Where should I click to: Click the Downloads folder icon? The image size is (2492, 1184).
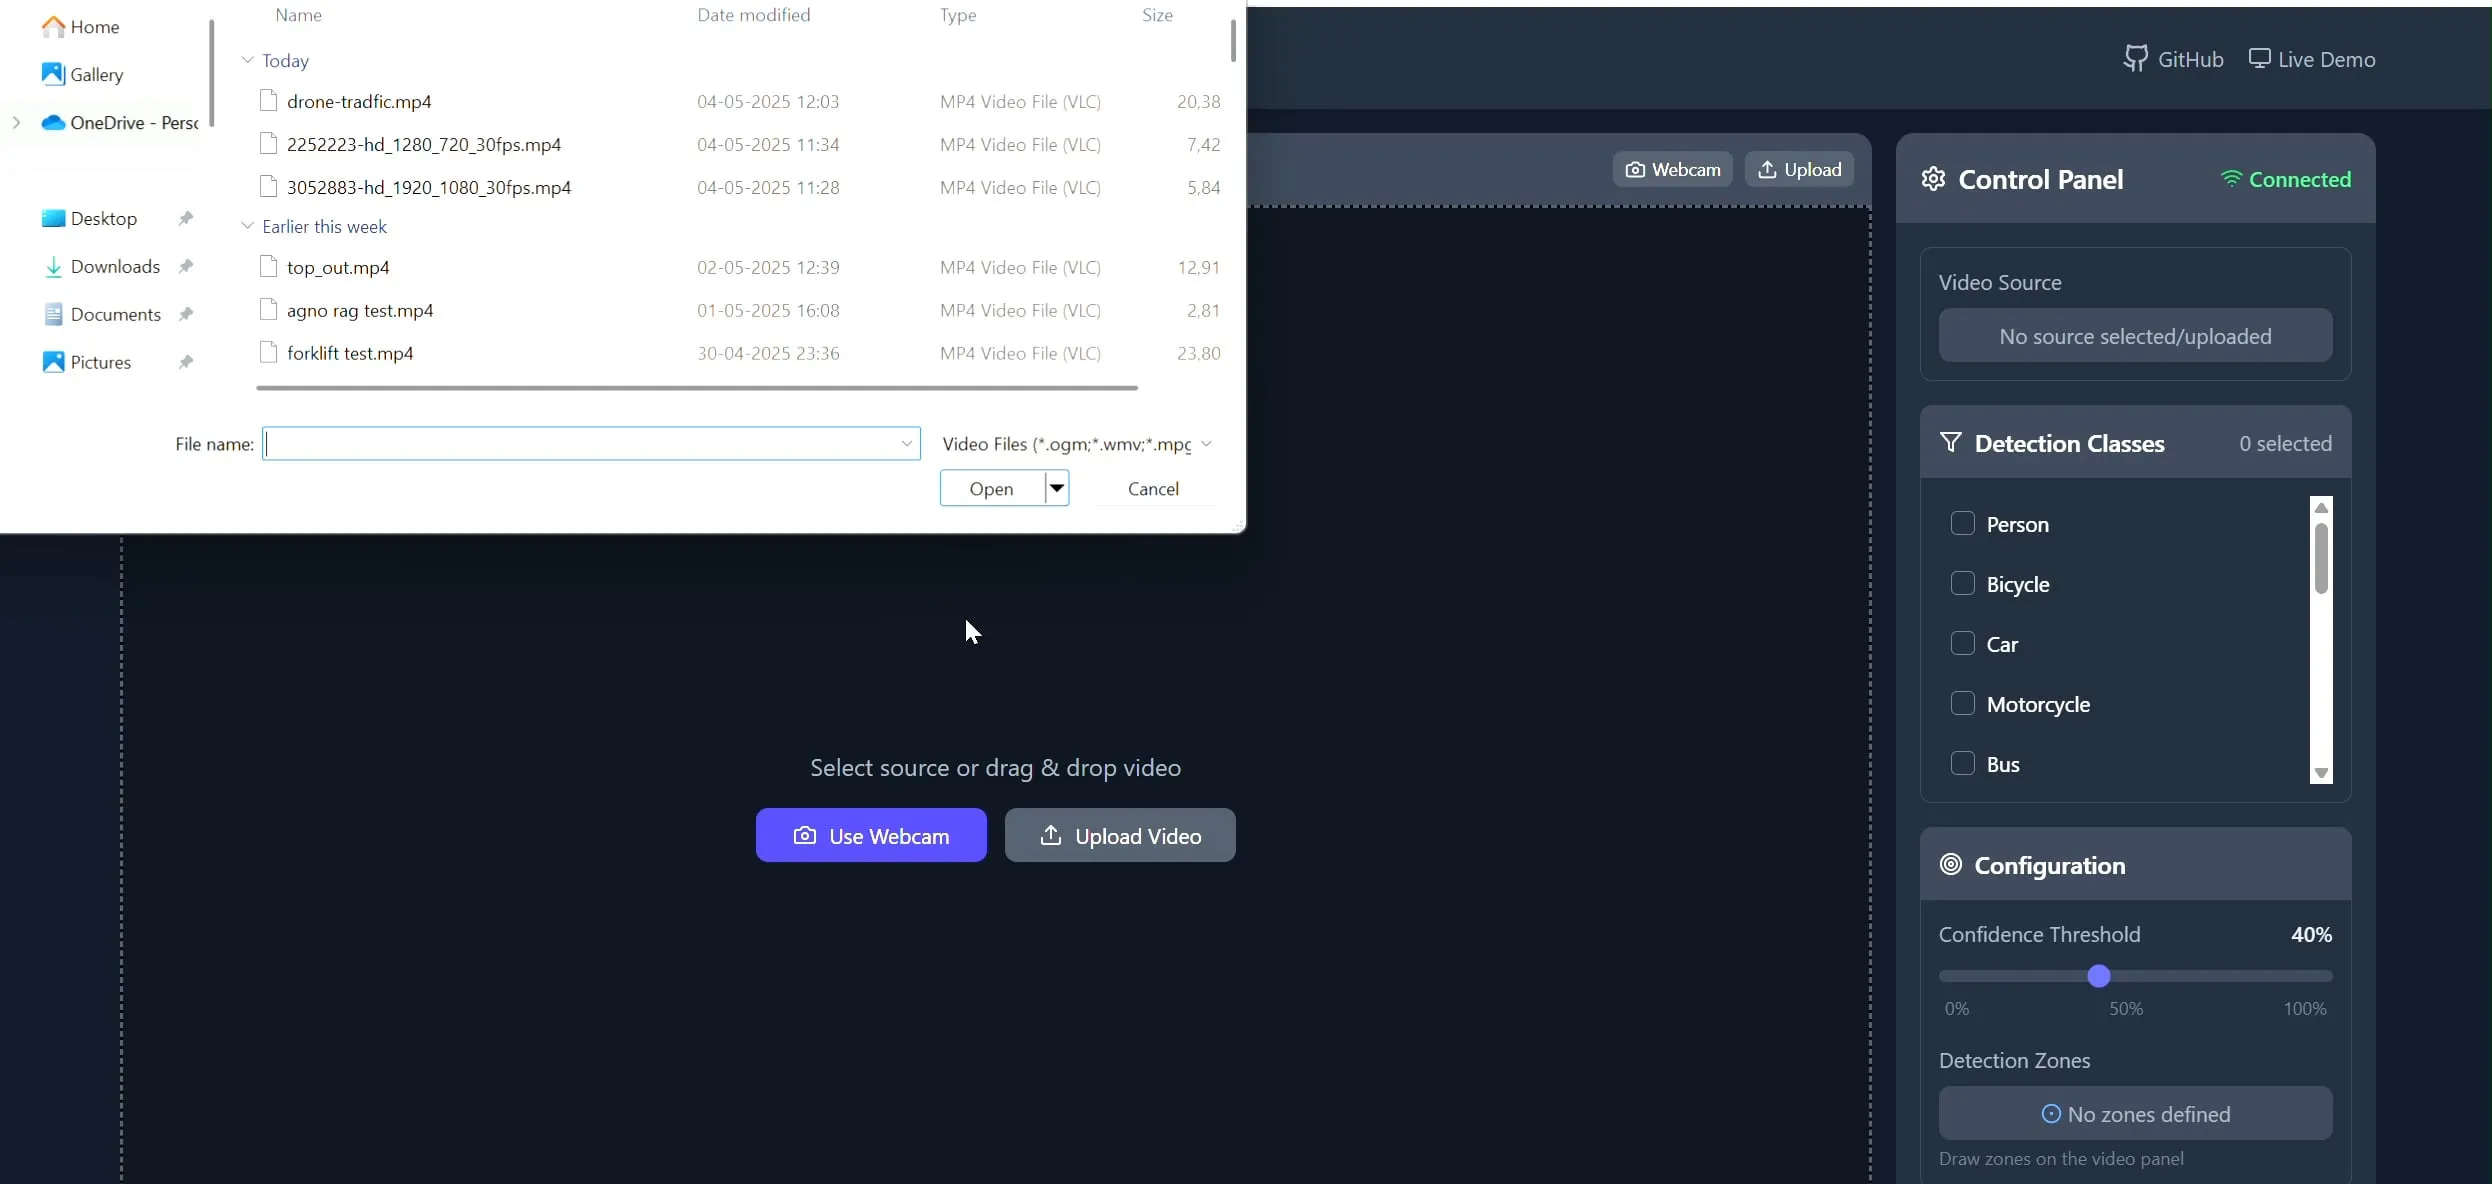tap(53, 267)
